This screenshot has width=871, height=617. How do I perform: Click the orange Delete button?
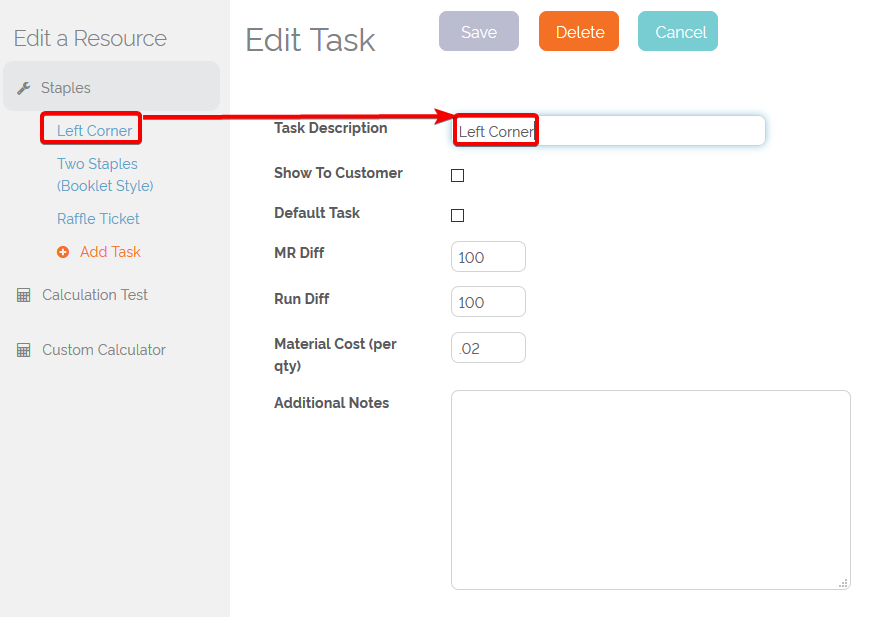coord(579,31)
